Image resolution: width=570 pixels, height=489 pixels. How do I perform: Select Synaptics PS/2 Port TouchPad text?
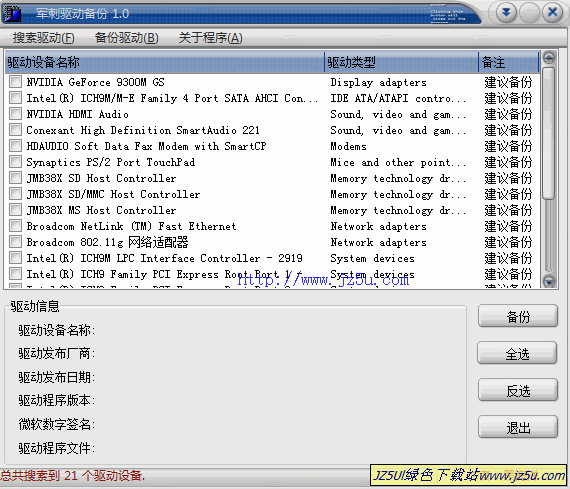pyautogui.click(x=111, y=162)
